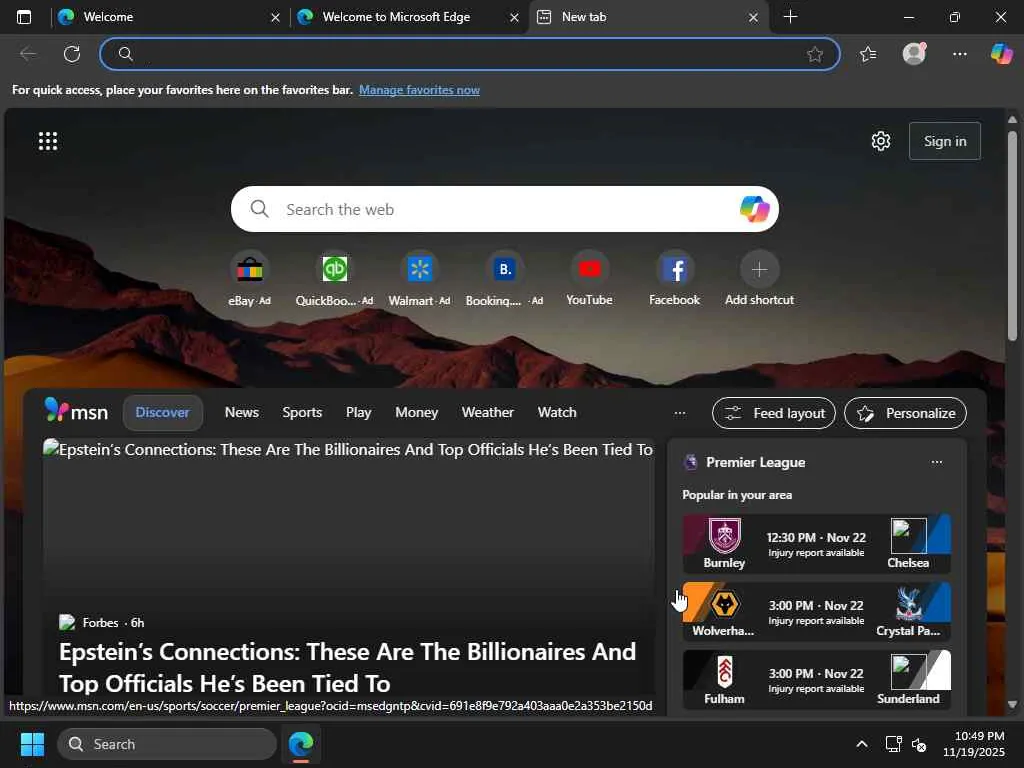This screenshot has height=768, width=1024.
Task: Click the Feed layout button
Action: (774, 413)
